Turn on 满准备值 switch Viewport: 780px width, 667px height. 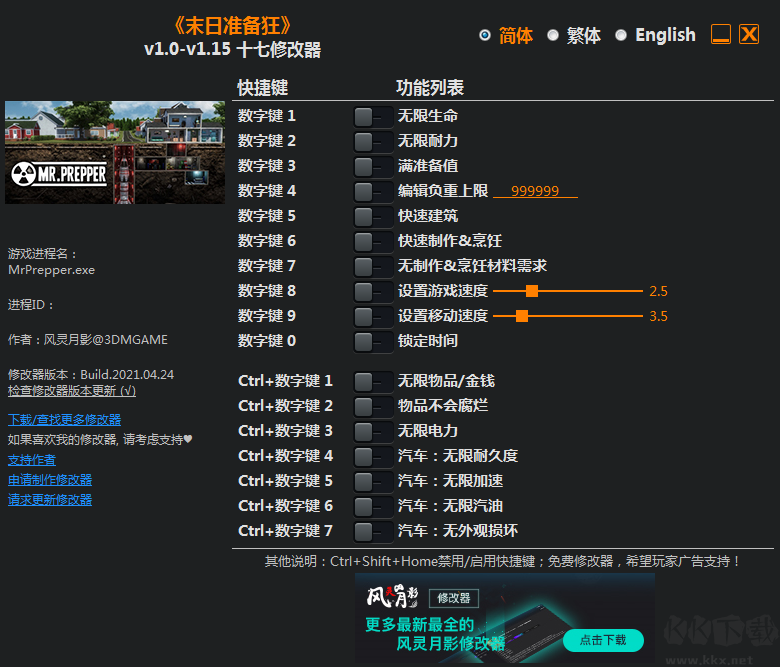(x=373, y=167)
